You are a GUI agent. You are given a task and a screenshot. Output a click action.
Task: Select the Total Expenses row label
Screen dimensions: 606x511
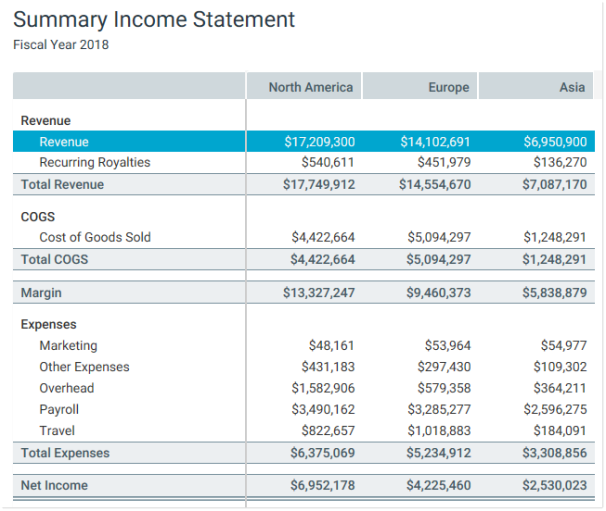65,453
